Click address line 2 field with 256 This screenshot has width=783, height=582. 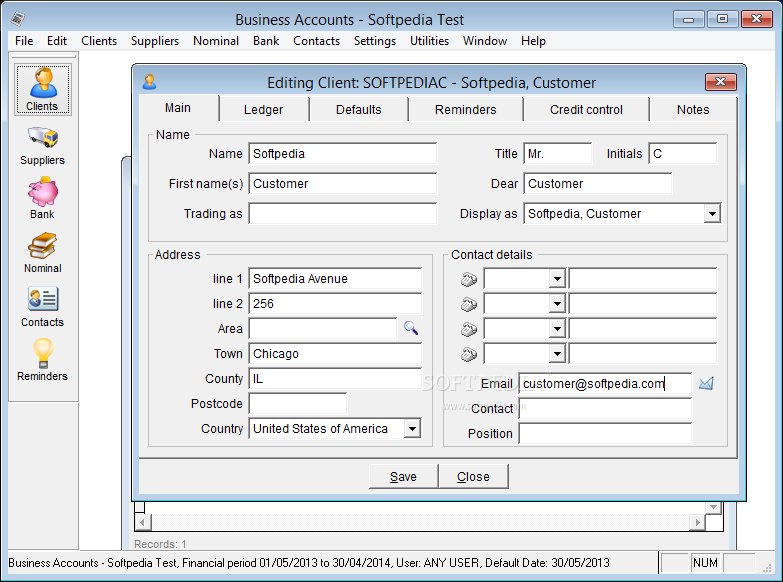click(335, 304)
